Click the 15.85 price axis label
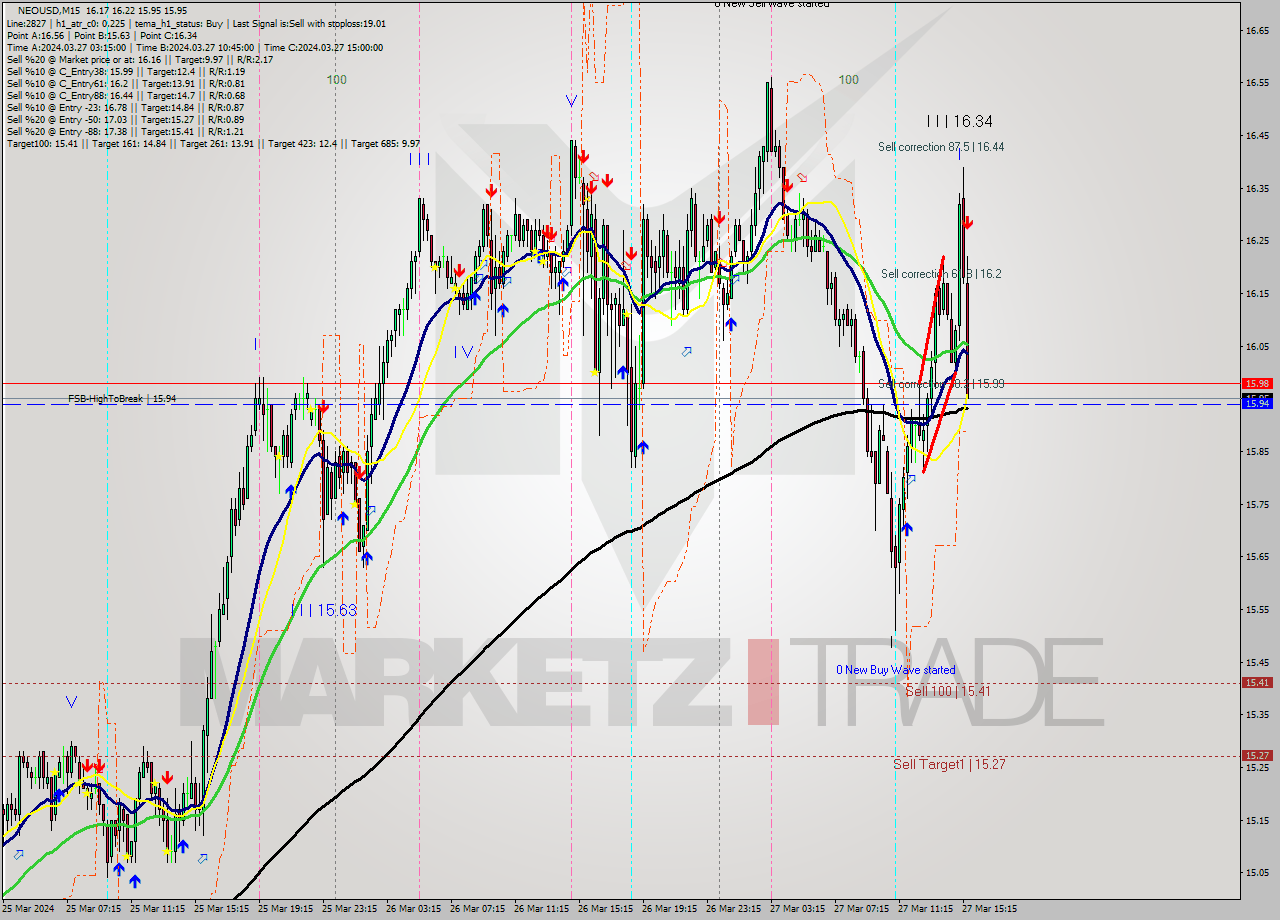This screenshot has height=920, width=1280. pos(1257,452)
